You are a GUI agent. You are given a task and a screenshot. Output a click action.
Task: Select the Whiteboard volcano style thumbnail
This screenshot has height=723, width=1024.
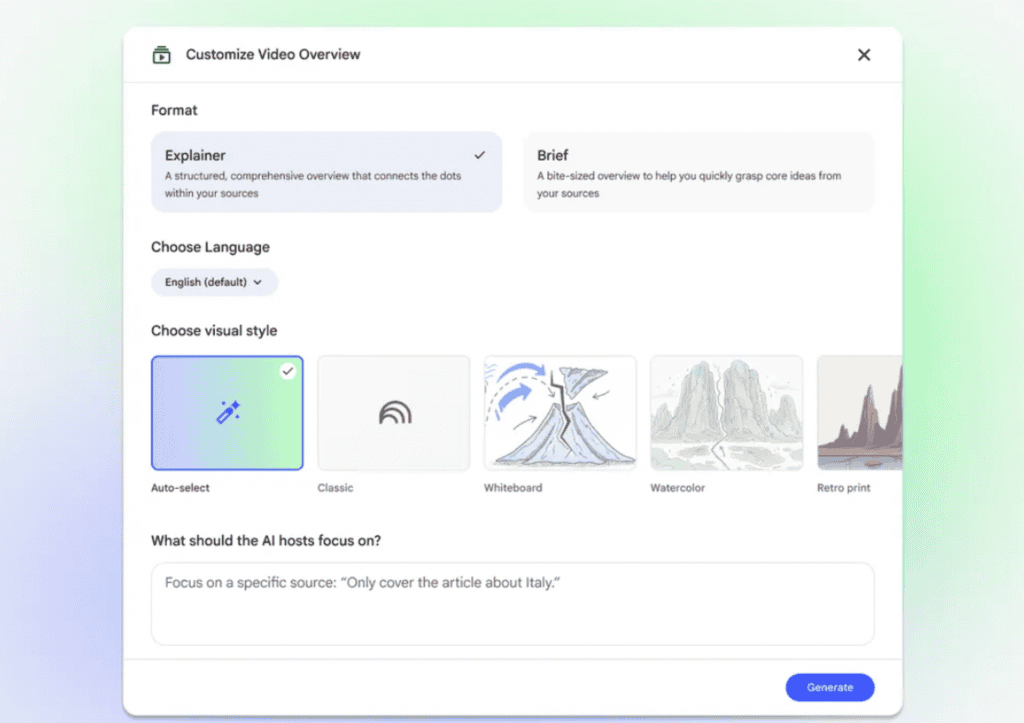pos(560,412)
